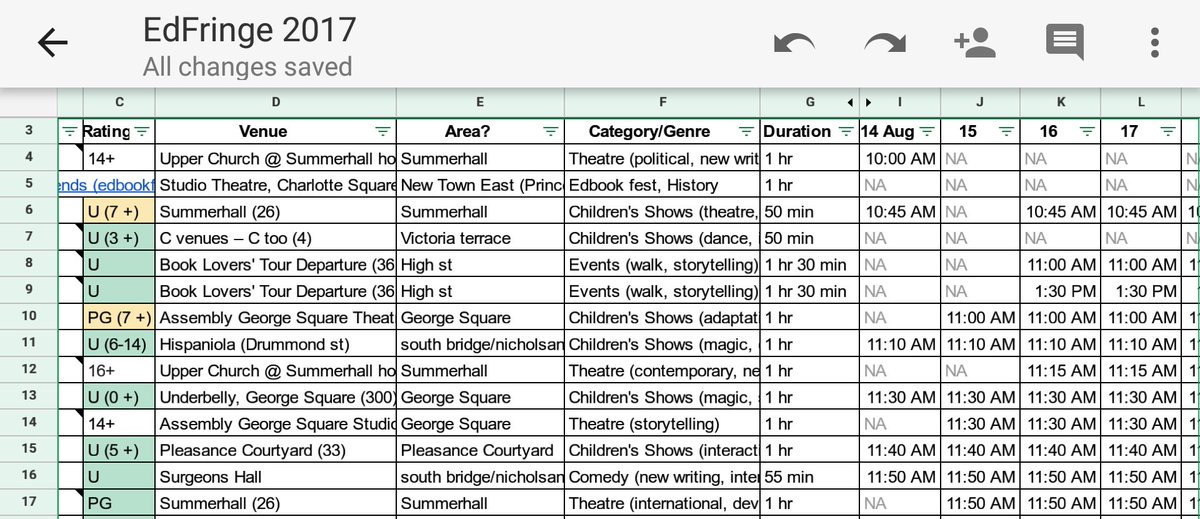The width and height of the screenshot is (1200, 519).
Task: Click the Hispaniola (Drummond st) venue cell
Action: point(276,344)
